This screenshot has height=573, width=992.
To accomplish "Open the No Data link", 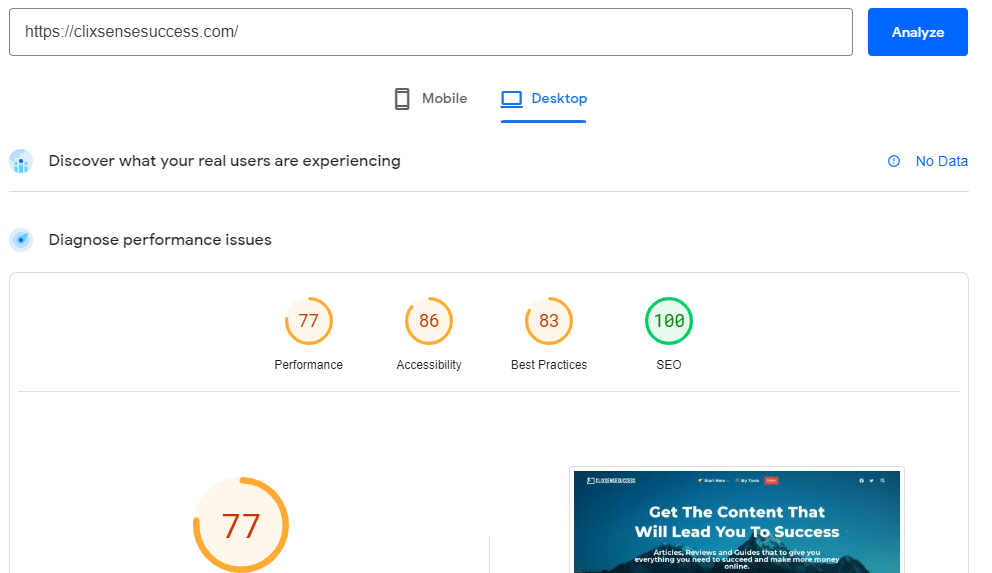I will pos(941,161).
